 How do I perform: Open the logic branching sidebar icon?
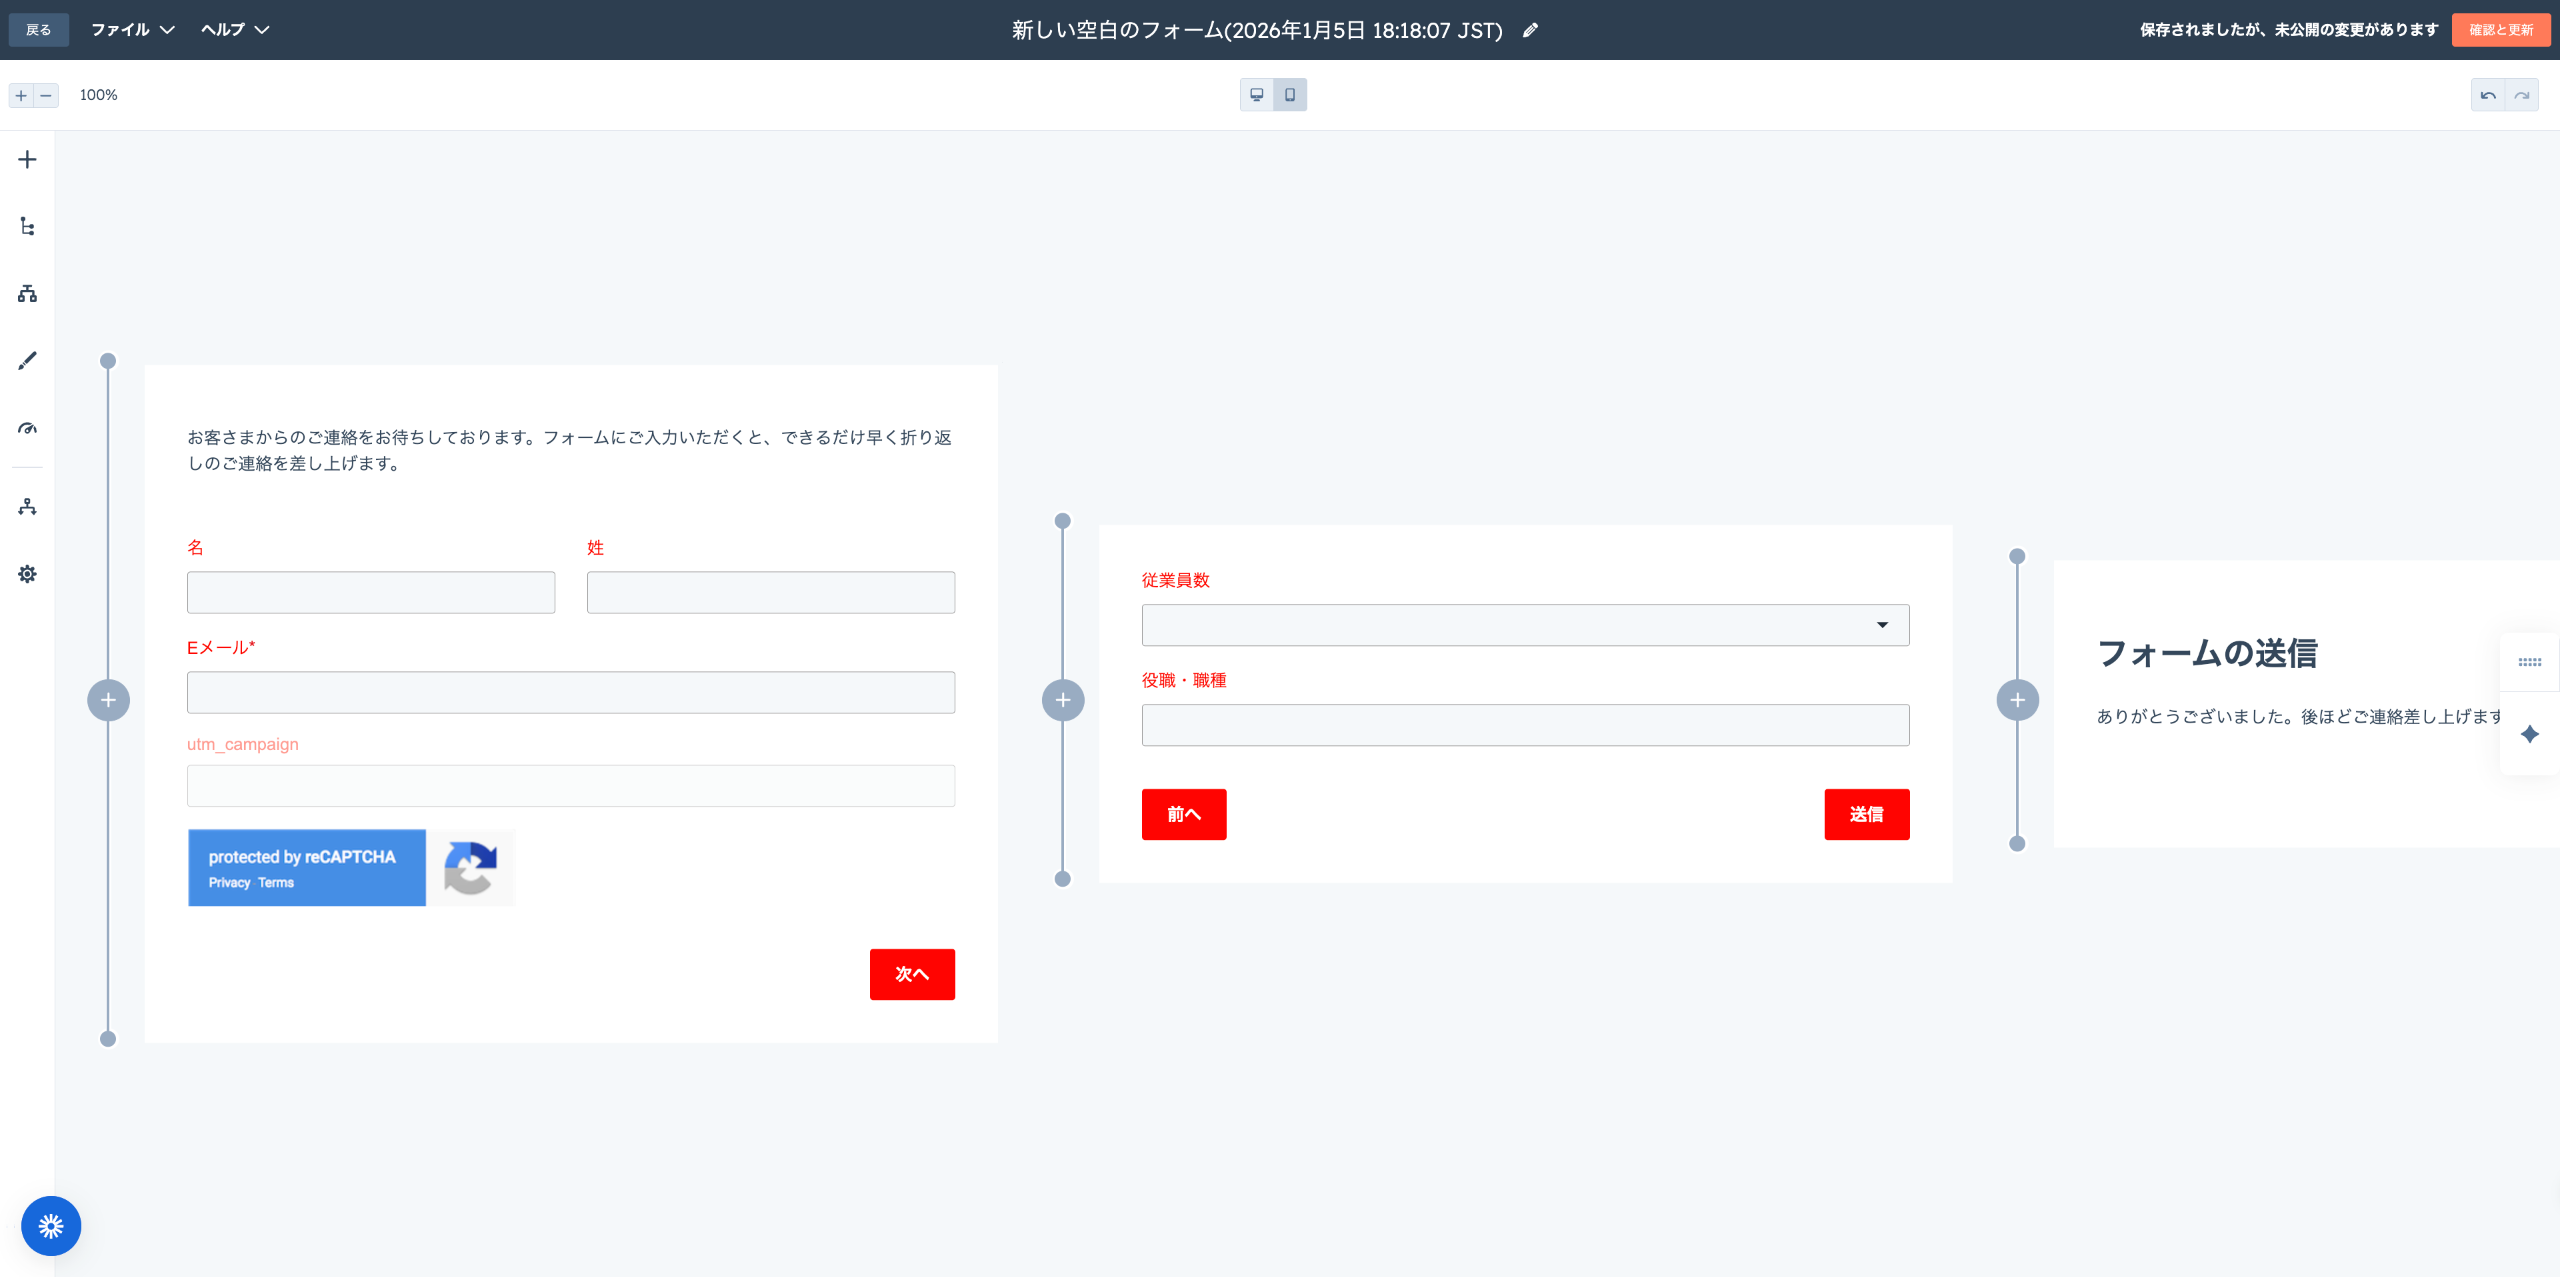27,293
